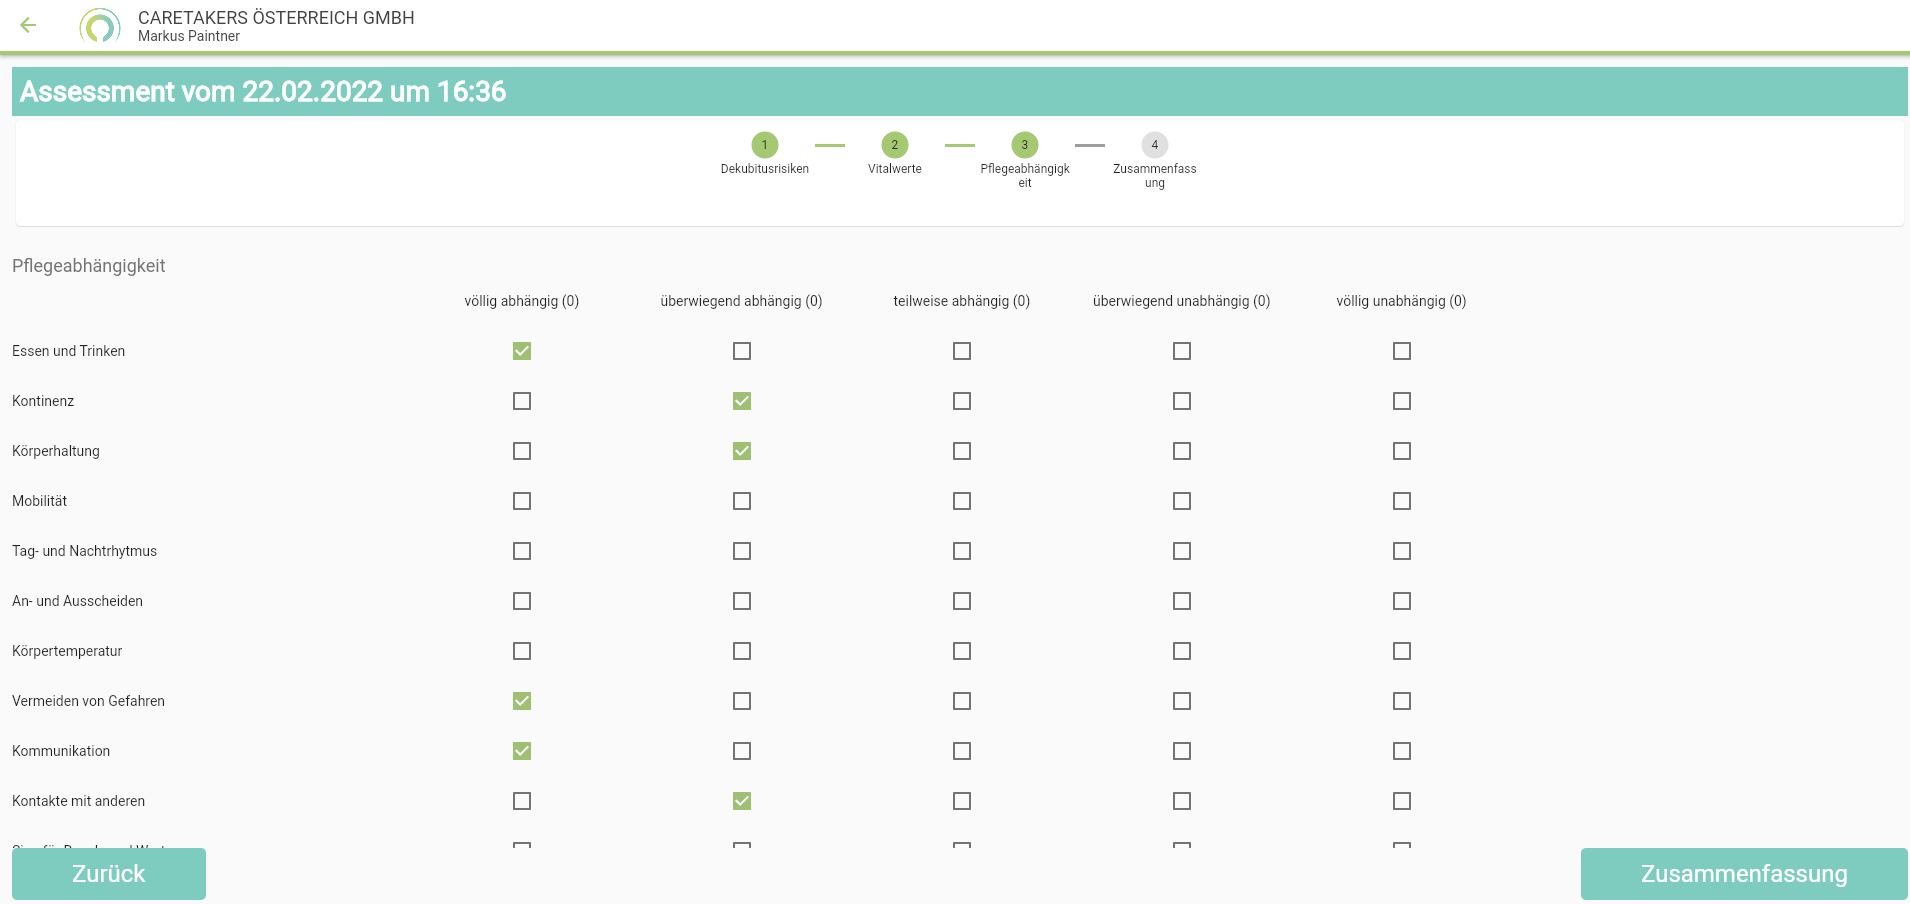Image resolution: width=1910 pixels, height=904 pixels.
Task: Click the Assessment vom 22.02.2022 header
Action: coord(263,92)
